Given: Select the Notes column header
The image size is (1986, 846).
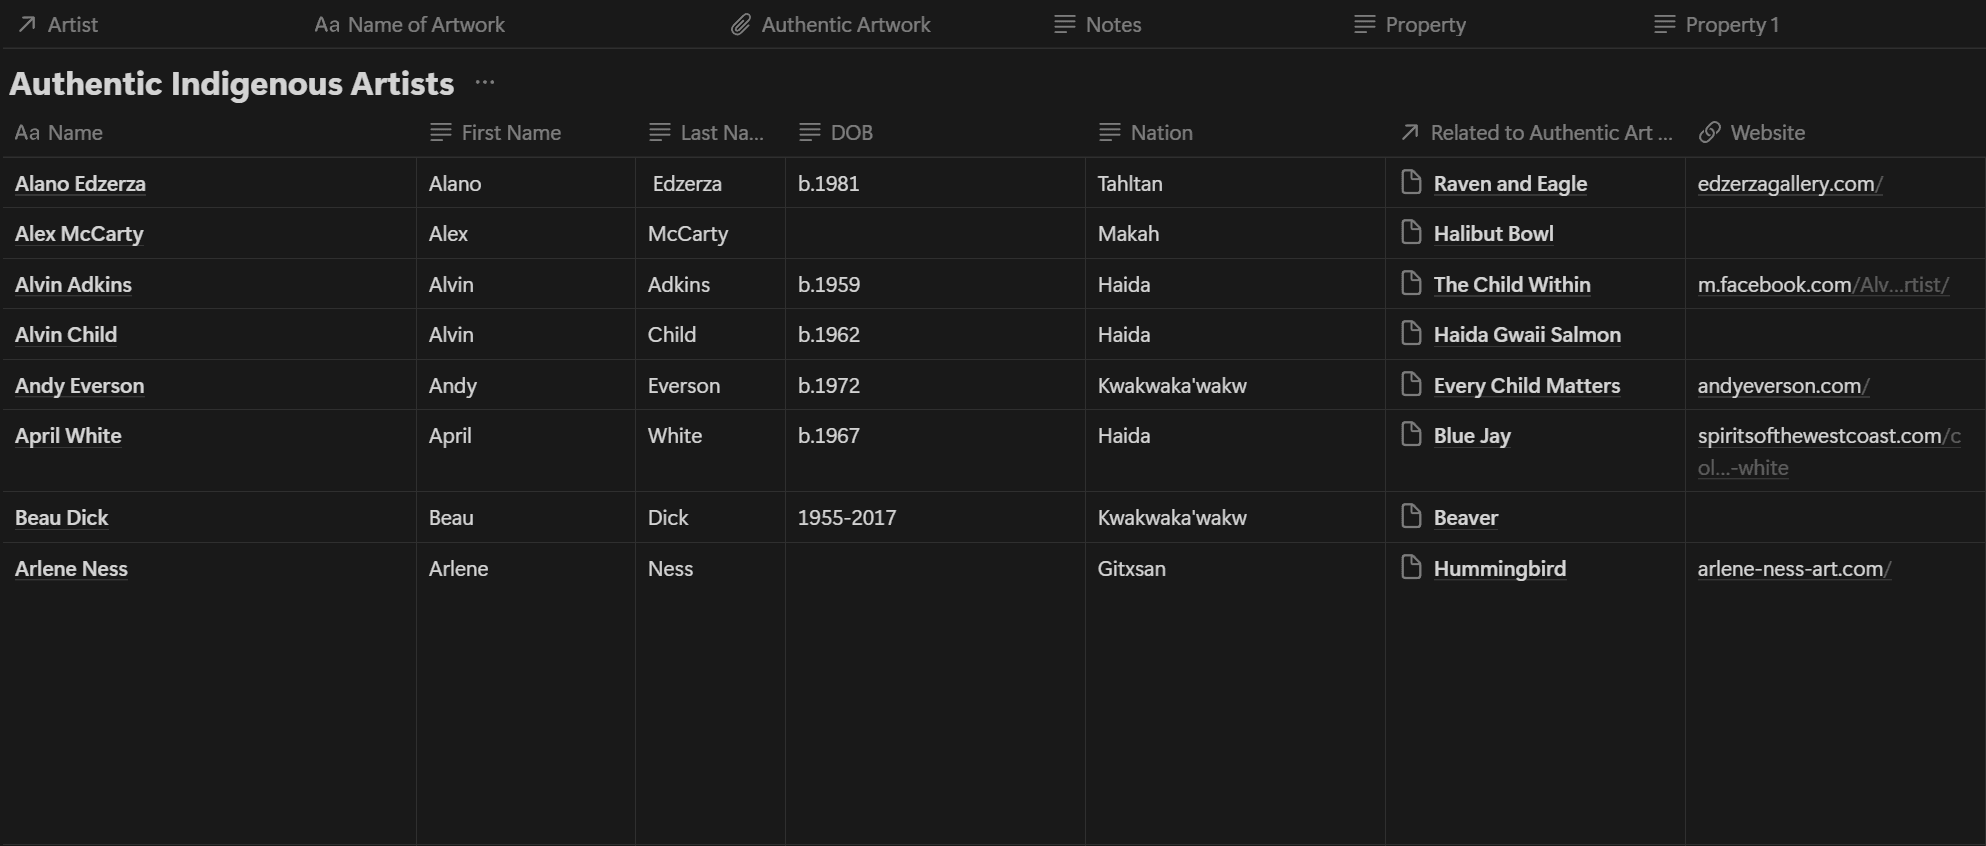Looking at the screenshot, I should [x=1113, y=25].
